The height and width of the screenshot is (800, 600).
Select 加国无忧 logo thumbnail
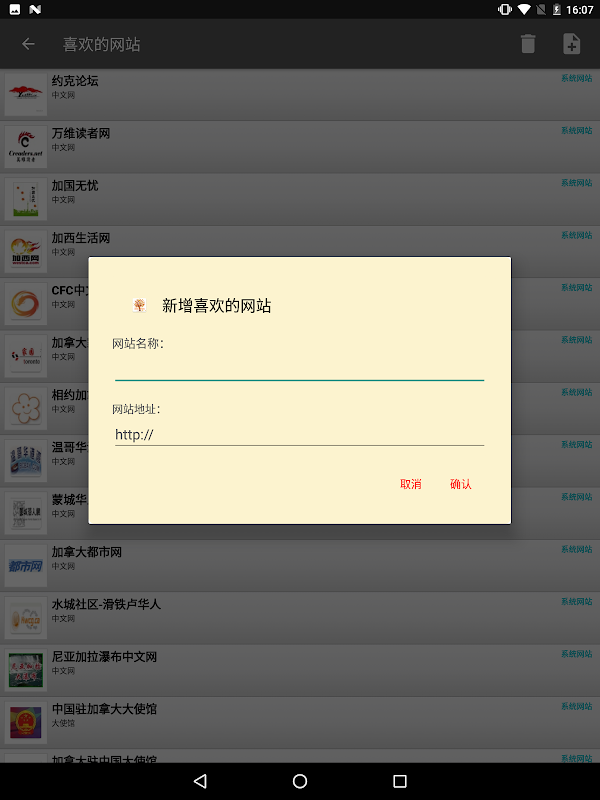click(x=26, y=199)
